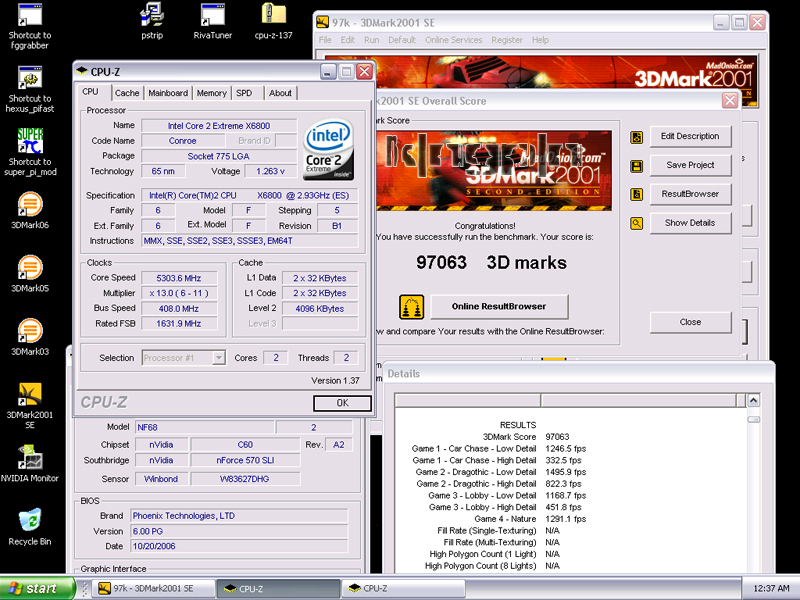
Task: Open the Default menu in 3DMark2001 SE
Action: pyautogui.click(x=402, y=40)
